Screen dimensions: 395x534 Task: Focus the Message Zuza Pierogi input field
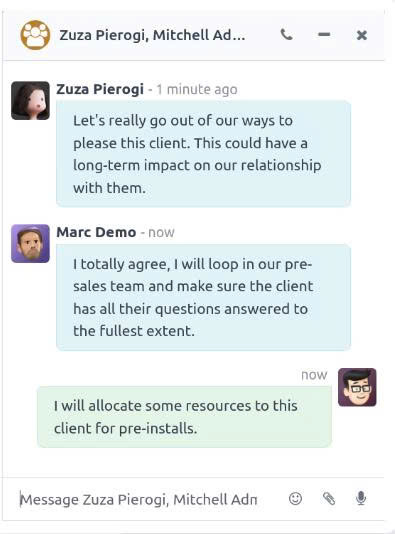tap(146, 499)
